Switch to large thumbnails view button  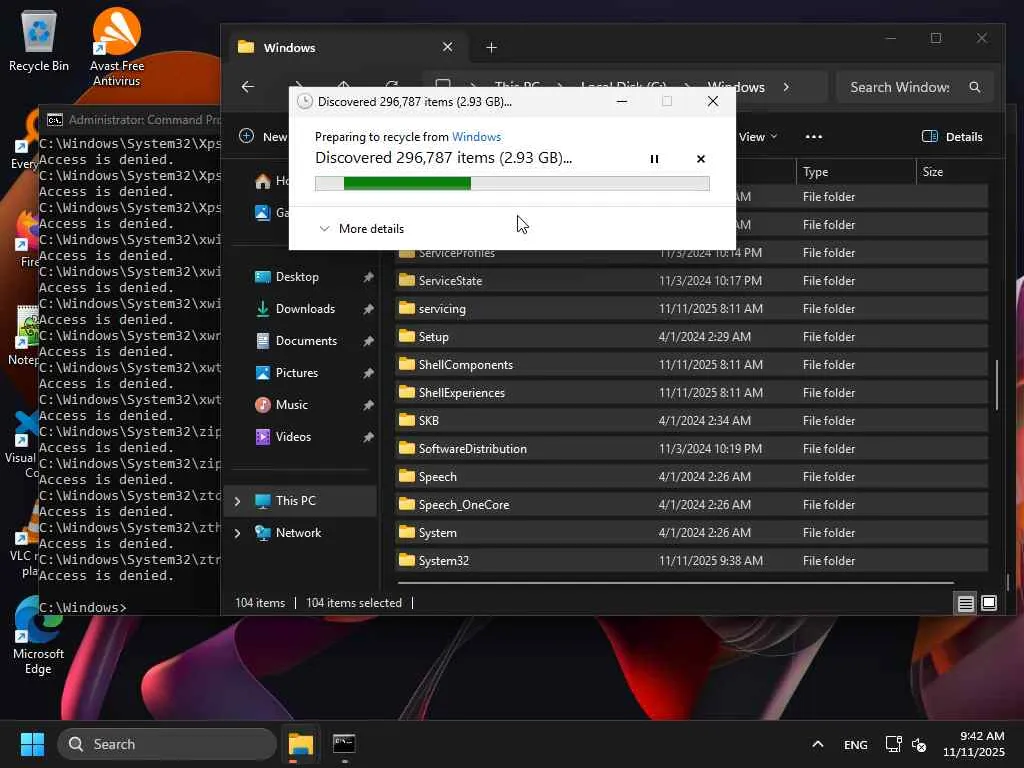tap(989, 603)
